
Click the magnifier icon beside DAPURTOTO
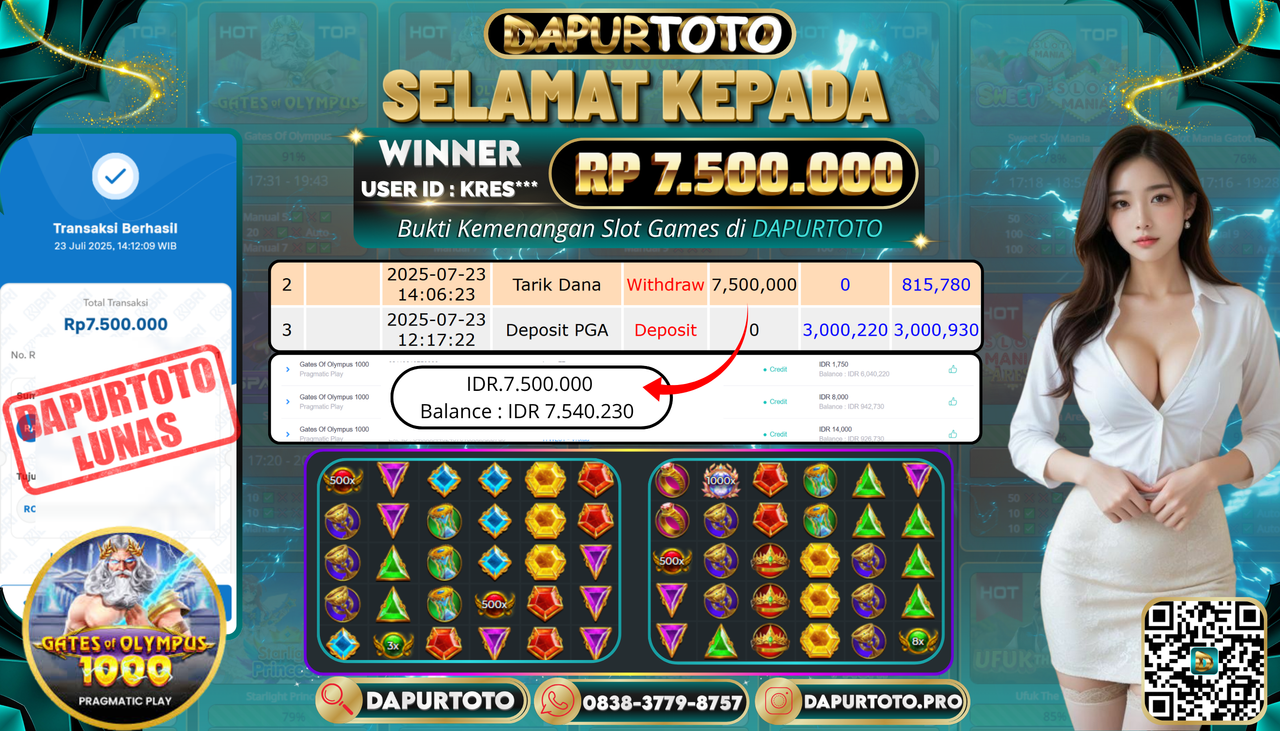(338, 701)
